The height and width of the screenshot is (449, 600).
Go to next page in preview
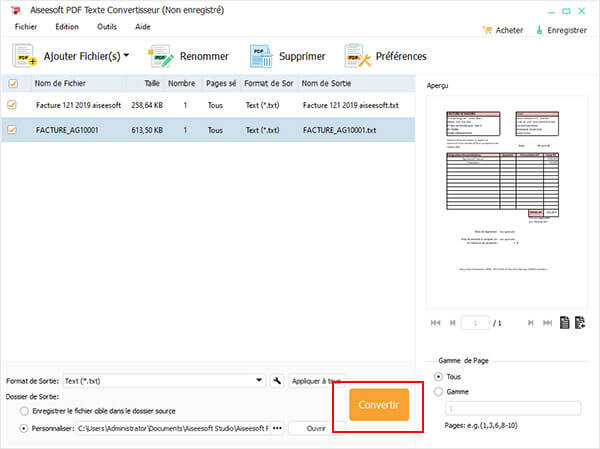pos(531,323)
